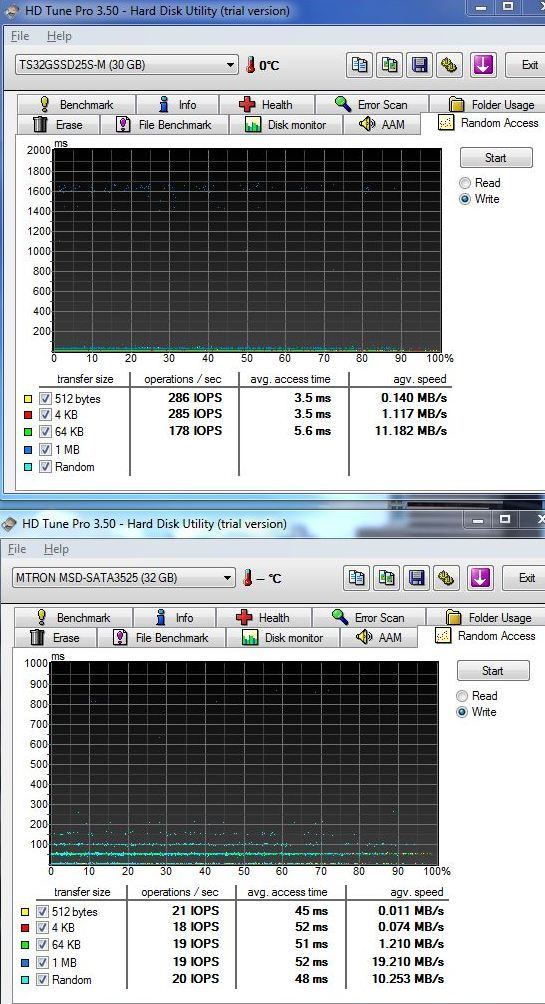Click Exit button in top window
Image resolution: width=545 pixels, height=1004 pixels.
(x=526, y=65)
